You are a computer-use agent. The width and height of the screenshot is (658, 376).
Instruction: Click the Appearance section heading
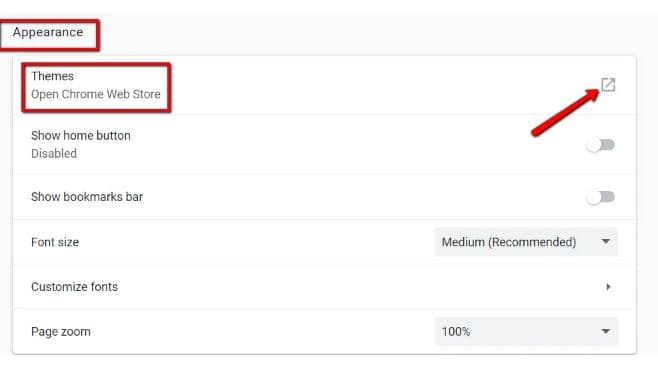click(x=48, y=32)
